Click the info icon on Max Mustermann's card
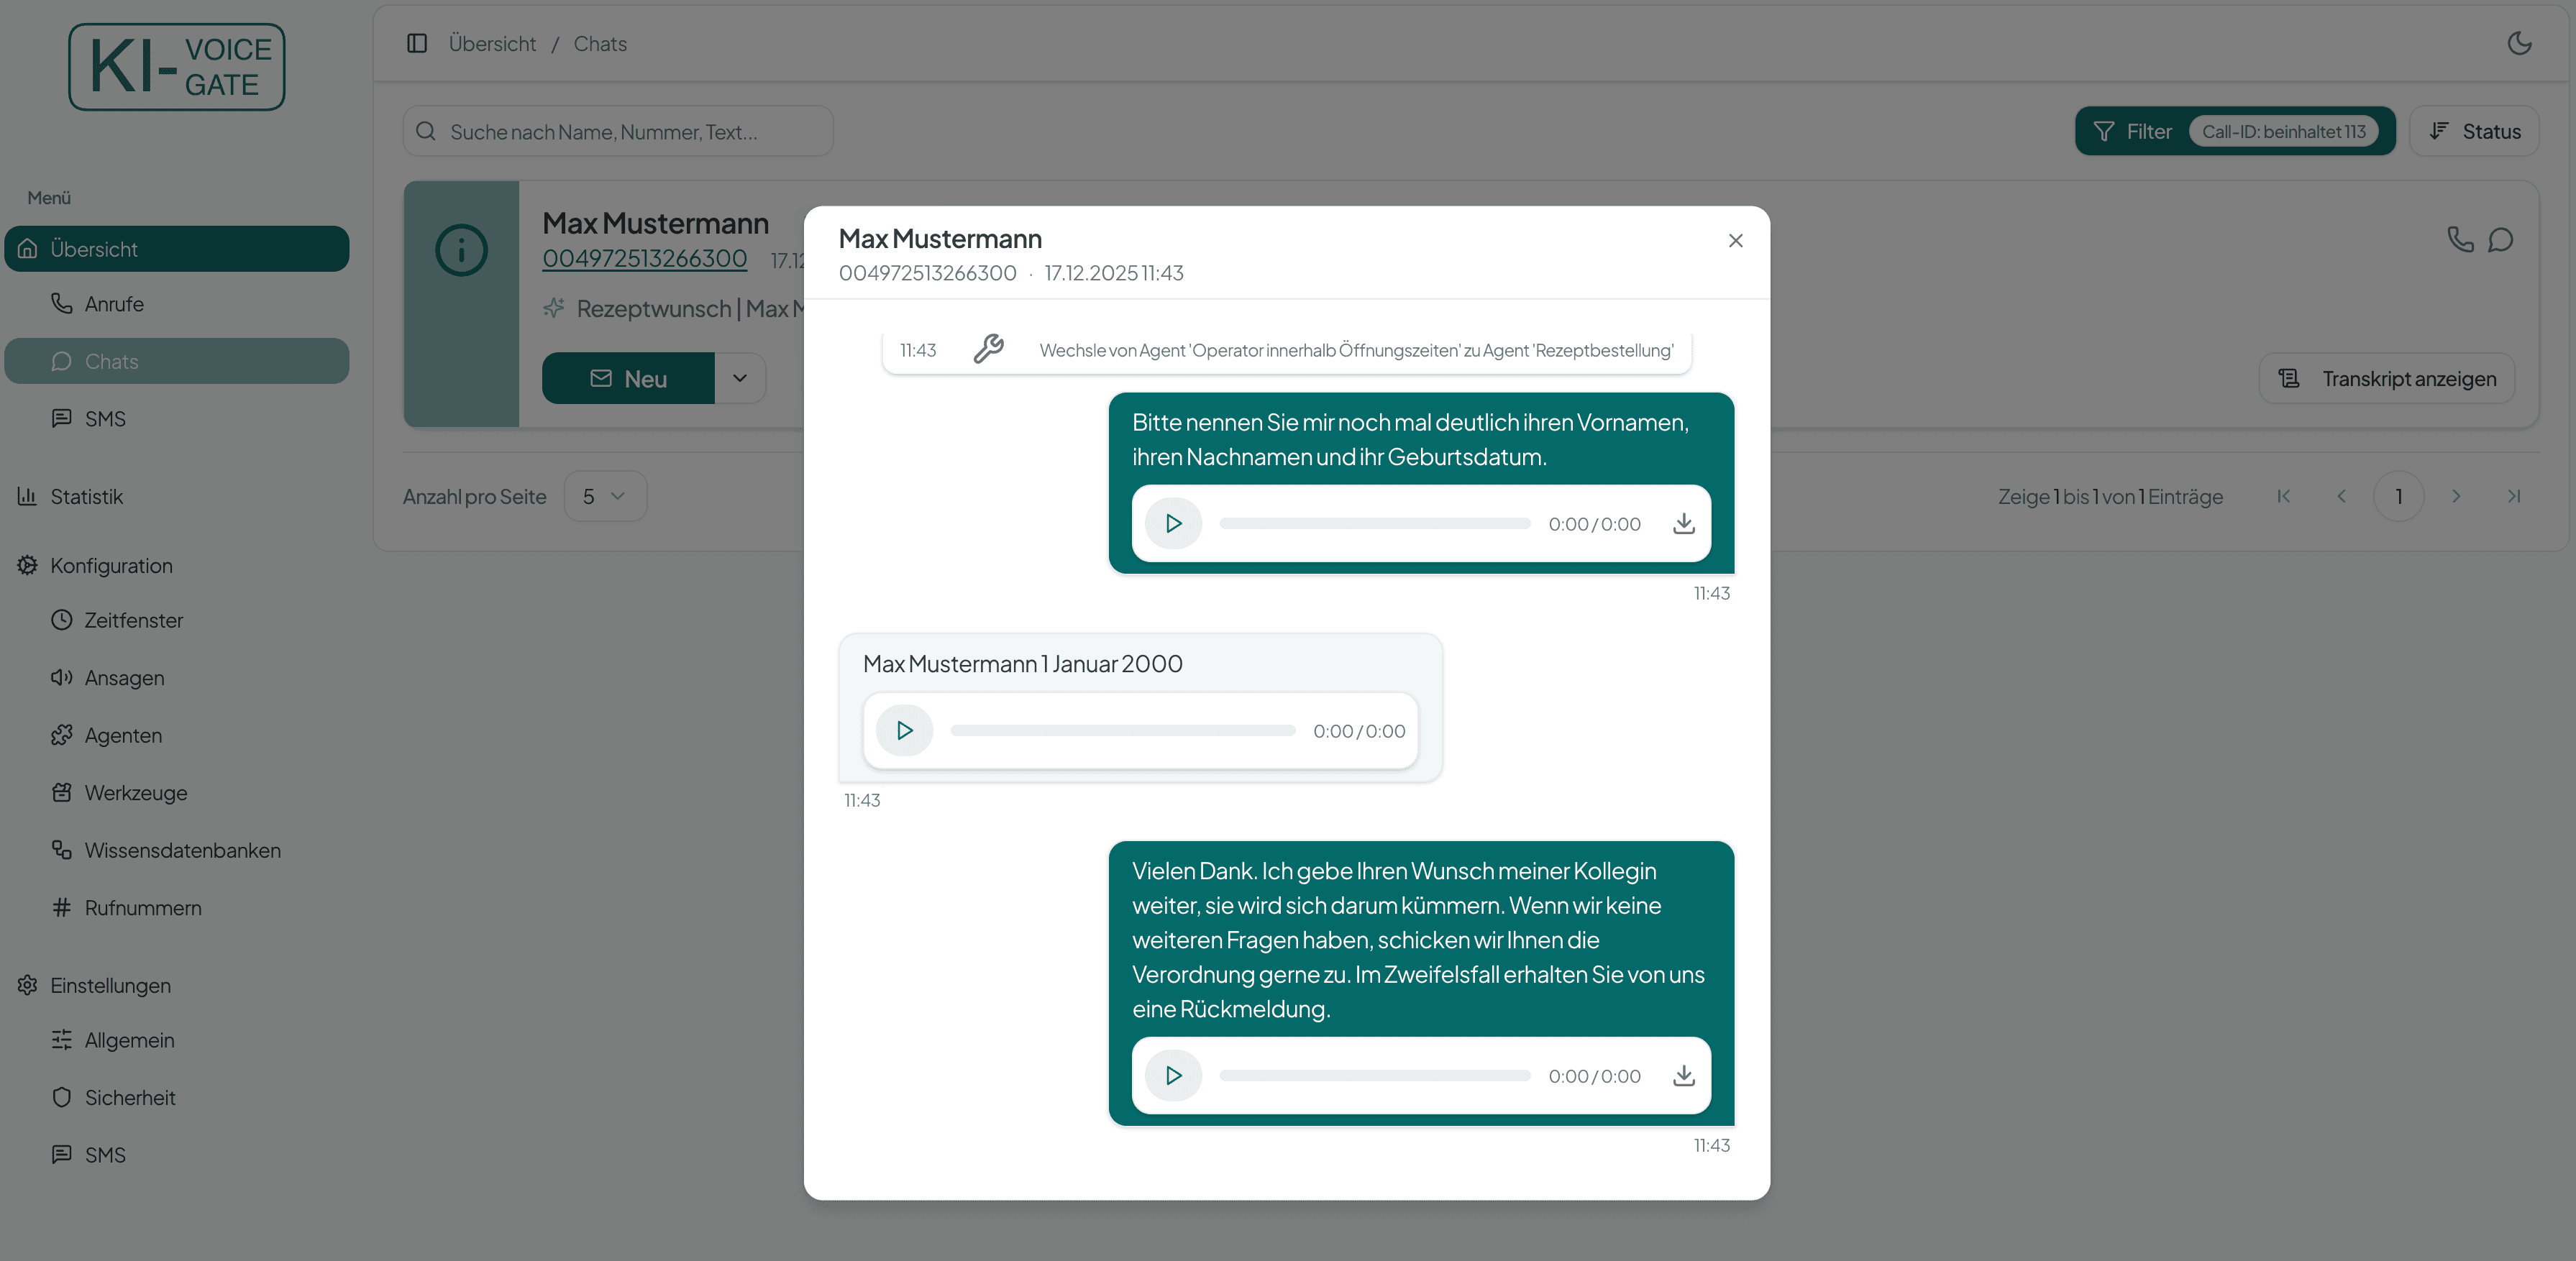 coord(460,250)
